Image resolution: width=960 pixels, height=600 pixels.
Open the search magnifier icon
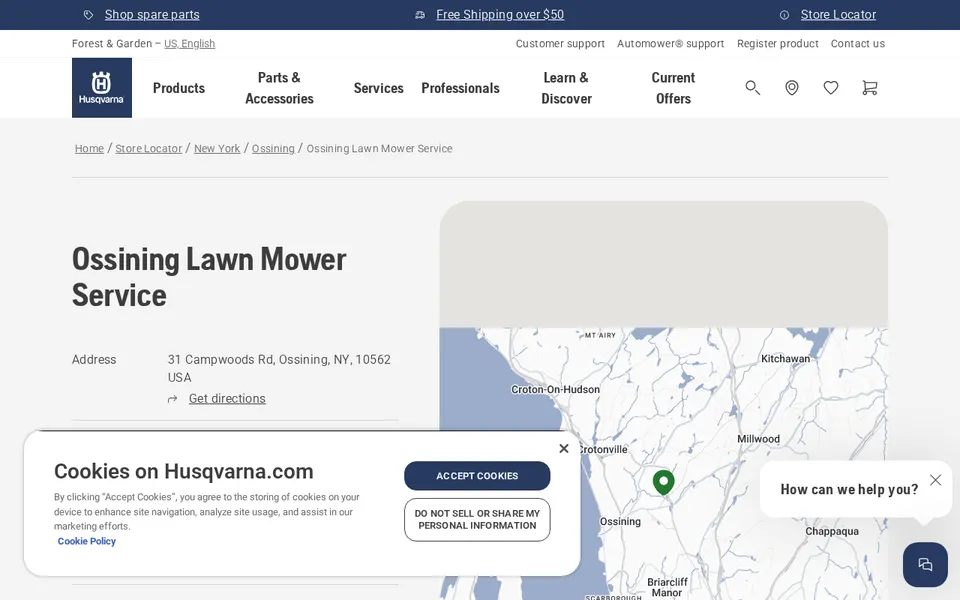[x=752, y=88]
